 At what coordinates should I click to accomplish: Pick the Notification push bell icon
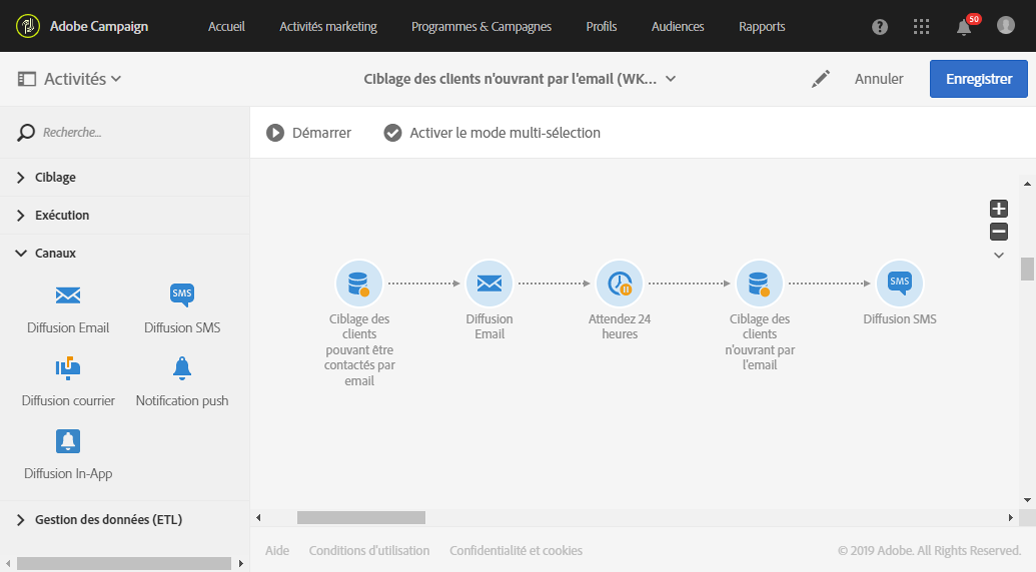tap(182, 368)
